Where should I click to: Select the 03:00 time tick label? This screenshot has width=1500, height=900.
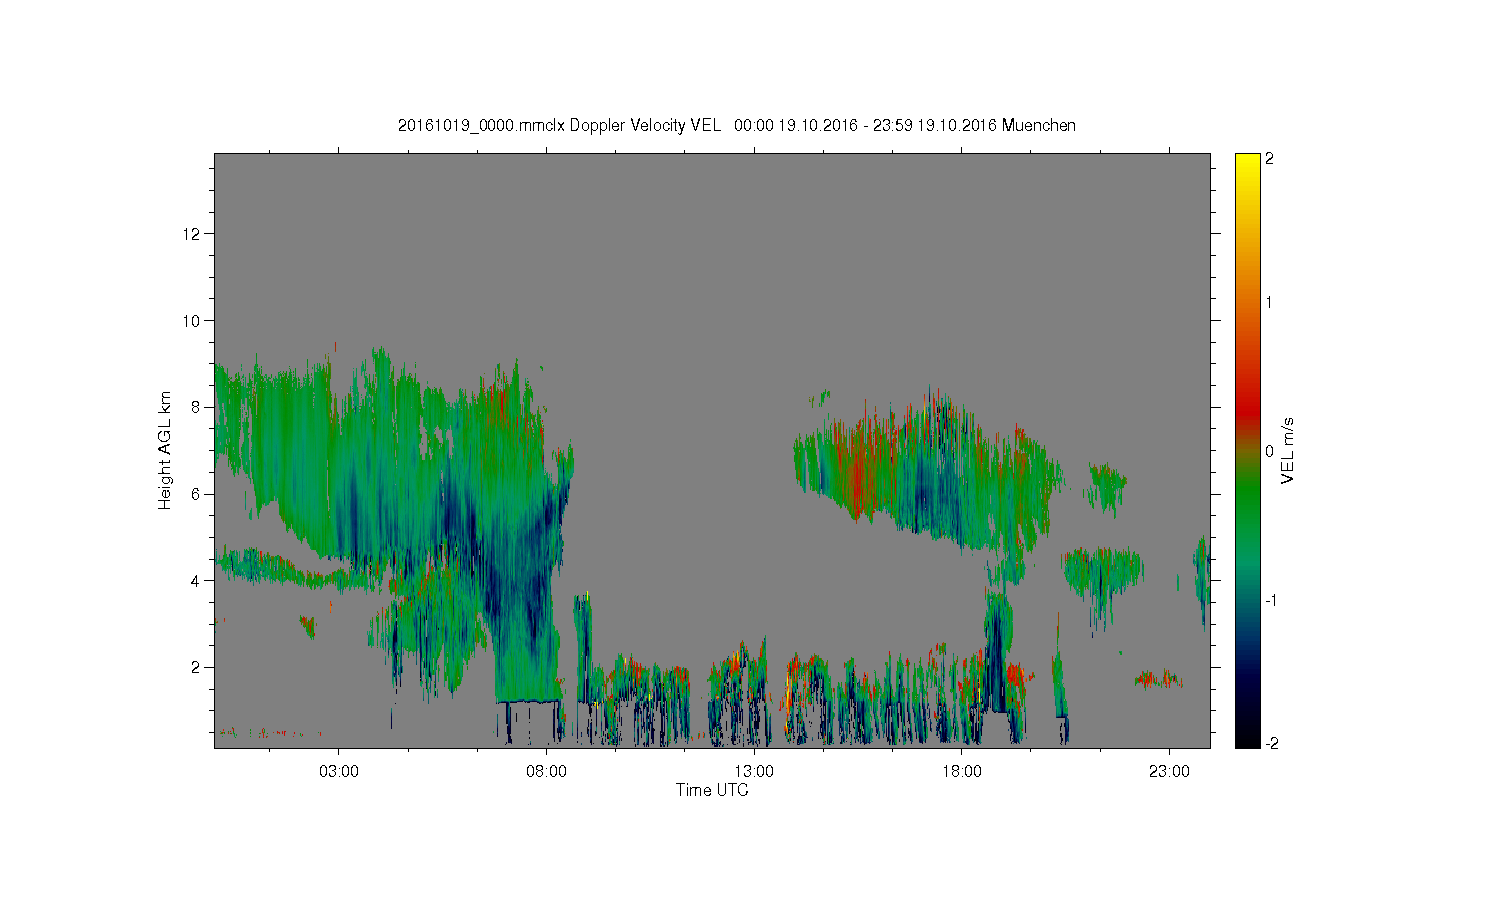click(x=339, y=772)
